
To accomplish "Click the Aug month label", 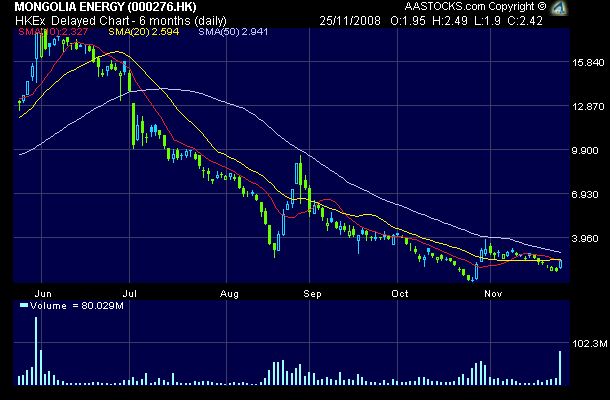I will click(229, 294).
